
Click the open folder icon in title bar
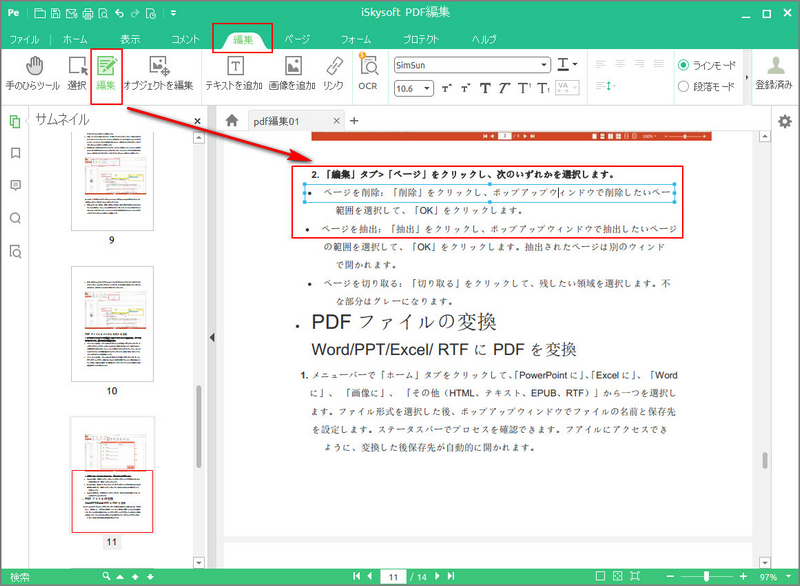click(40, 13)
